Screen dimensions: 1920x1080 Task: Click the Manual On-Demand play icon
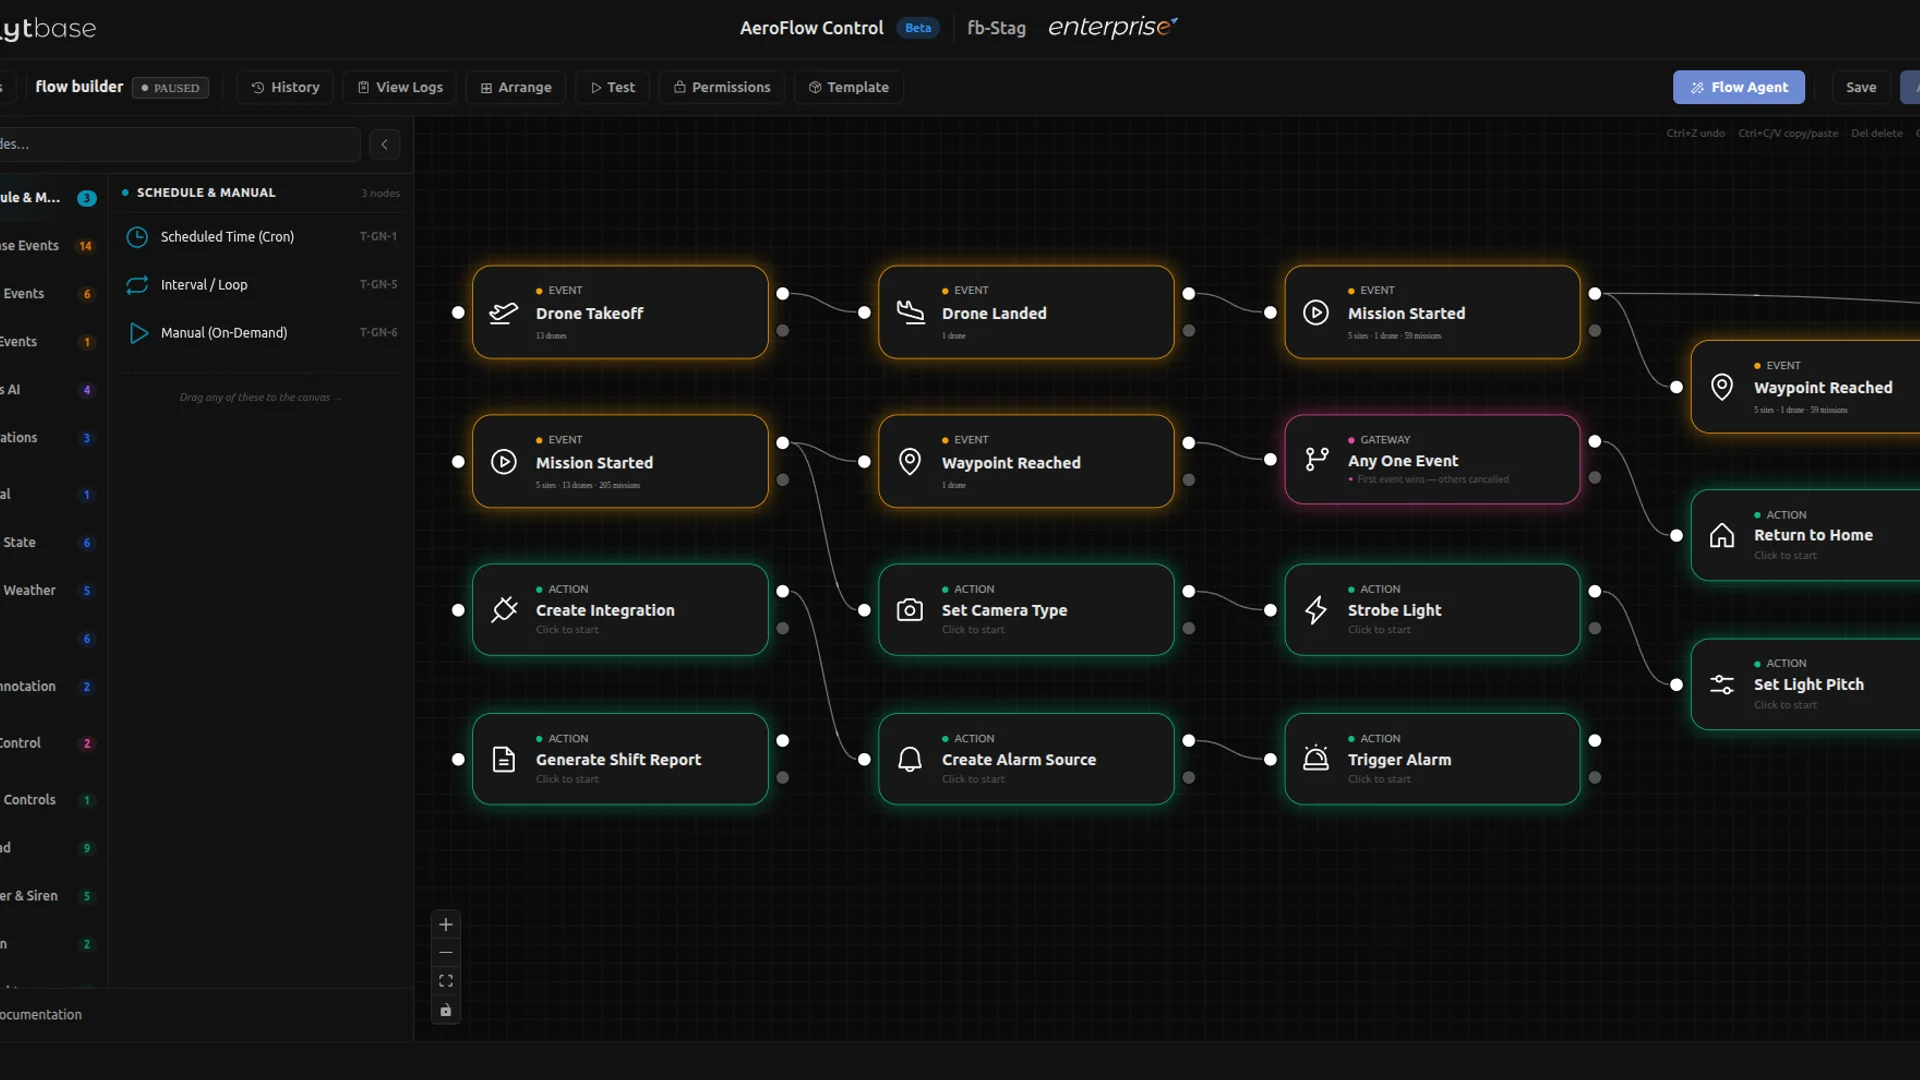139,333
